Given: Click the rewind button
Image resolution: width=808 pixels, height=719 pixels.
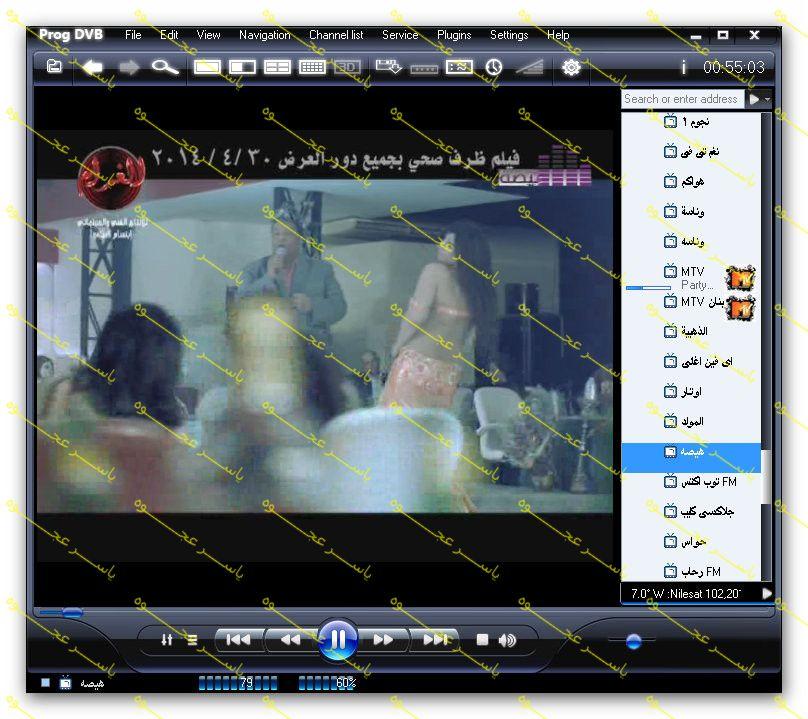Looking at the screenshot, I should 291,640.
